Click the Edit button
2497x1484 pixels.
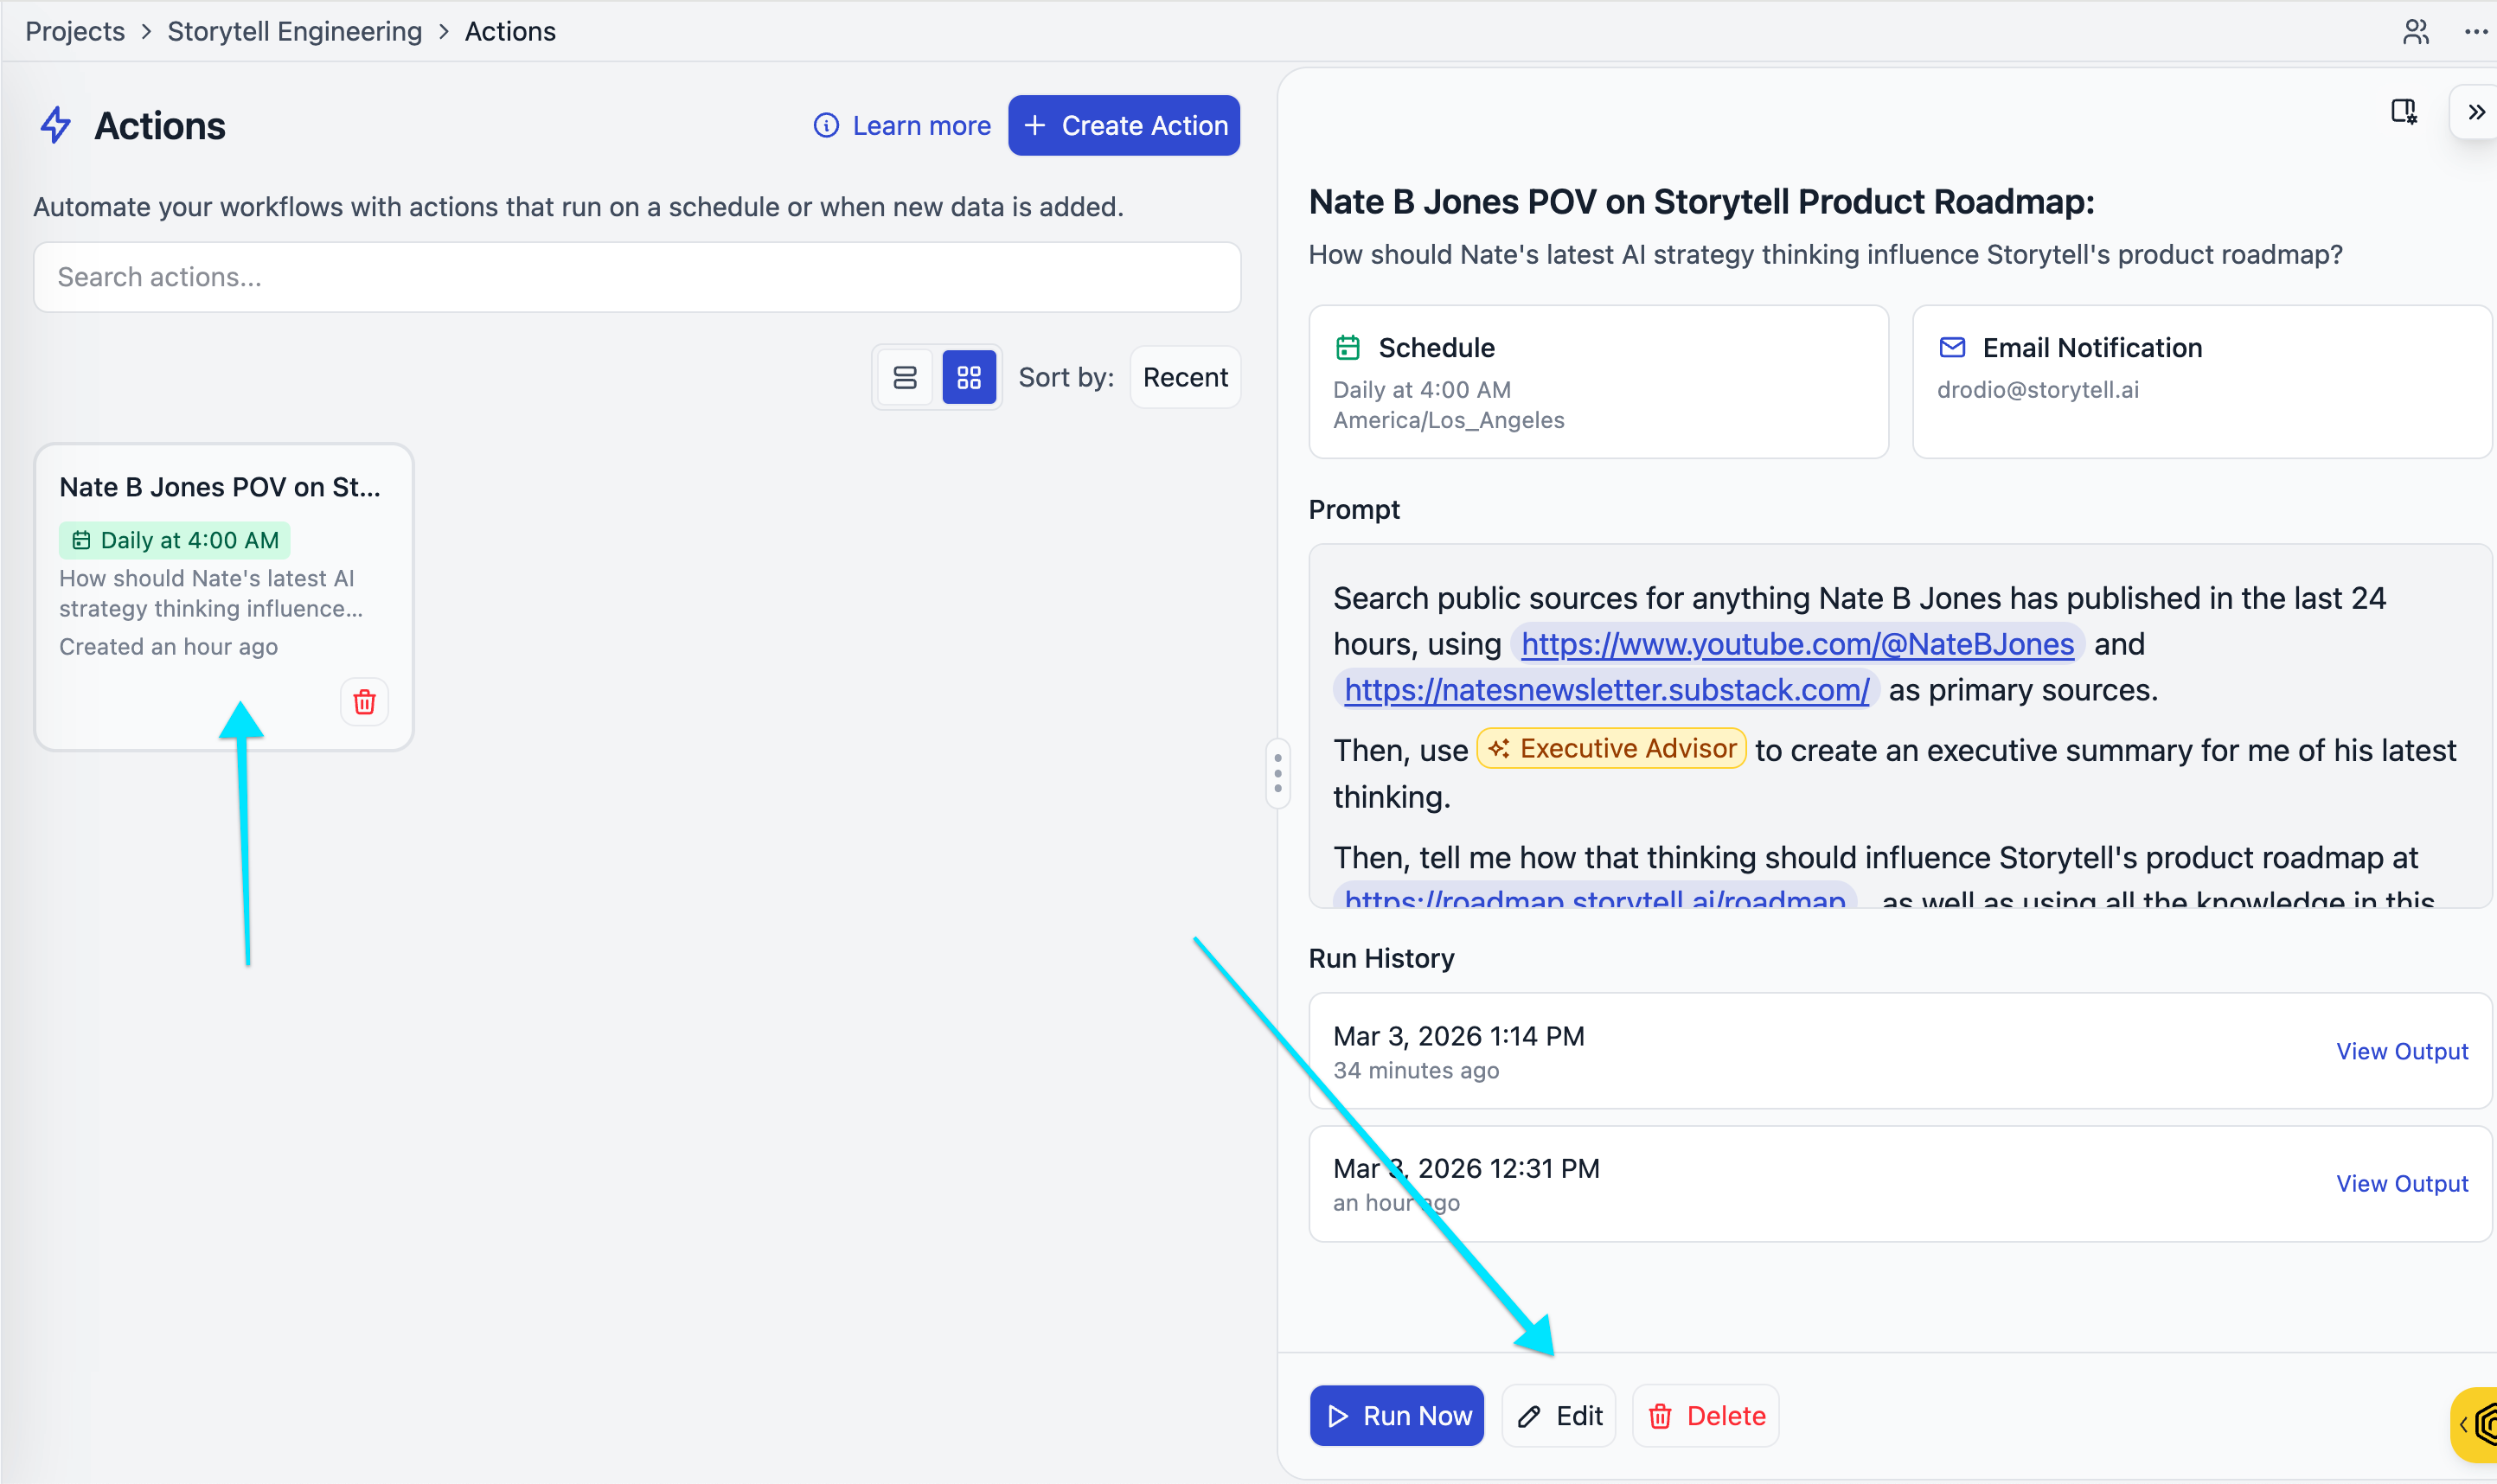(1559, 1416)
